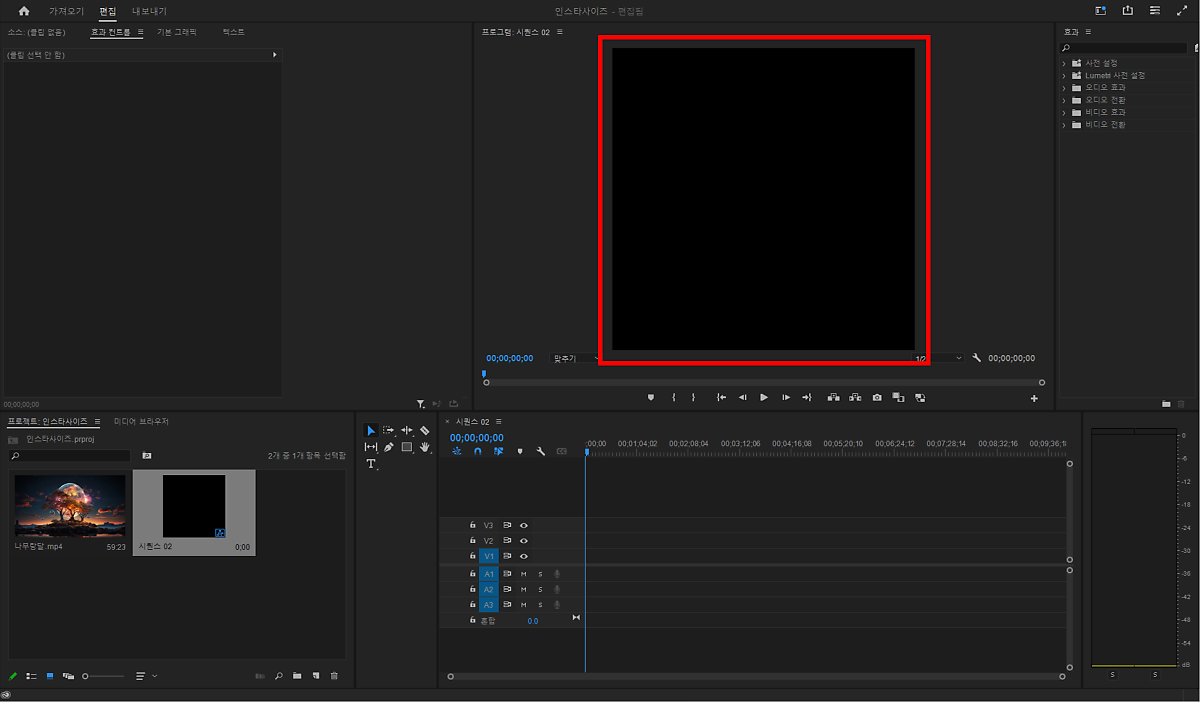1200x702 pixels.
Task: Click the trash icon in Project panel
Action: (x=334, y=676)
